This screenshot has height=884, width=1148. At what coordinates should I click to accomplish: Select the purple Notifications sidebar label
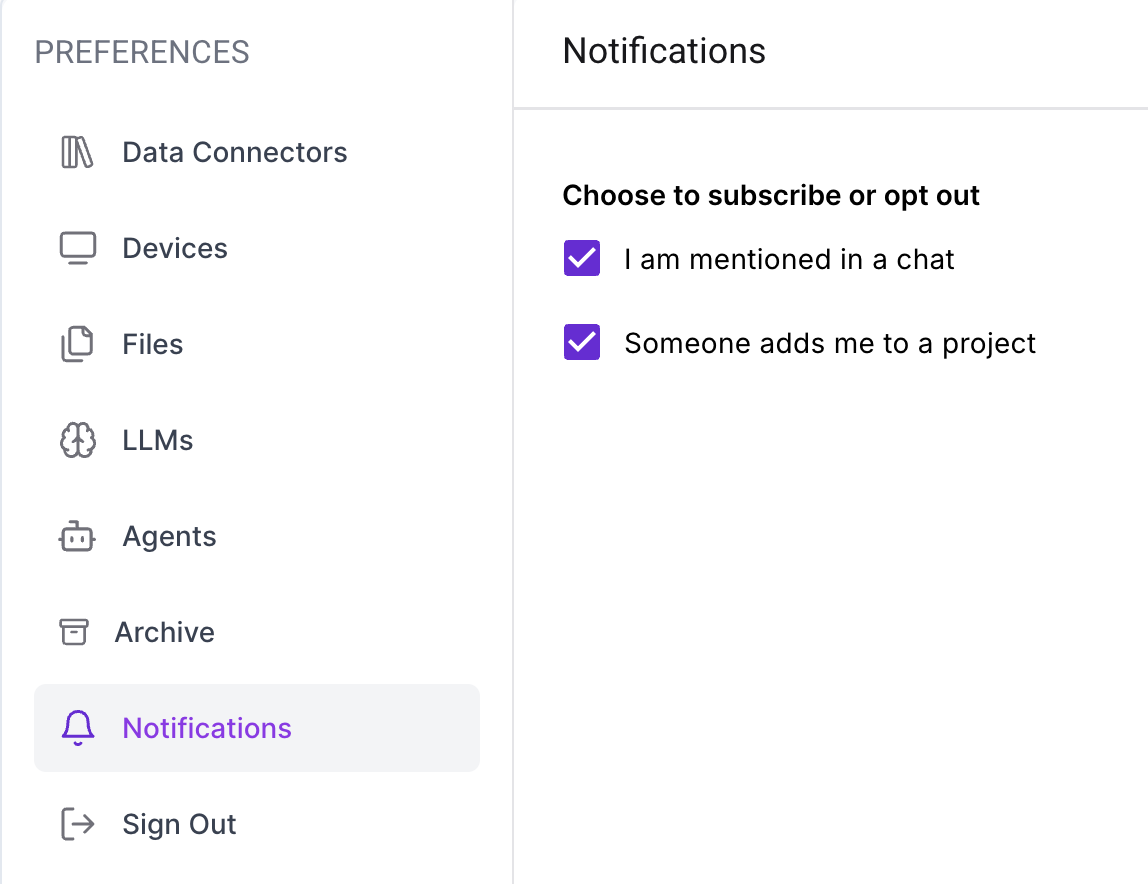click(x=207, y=728)
